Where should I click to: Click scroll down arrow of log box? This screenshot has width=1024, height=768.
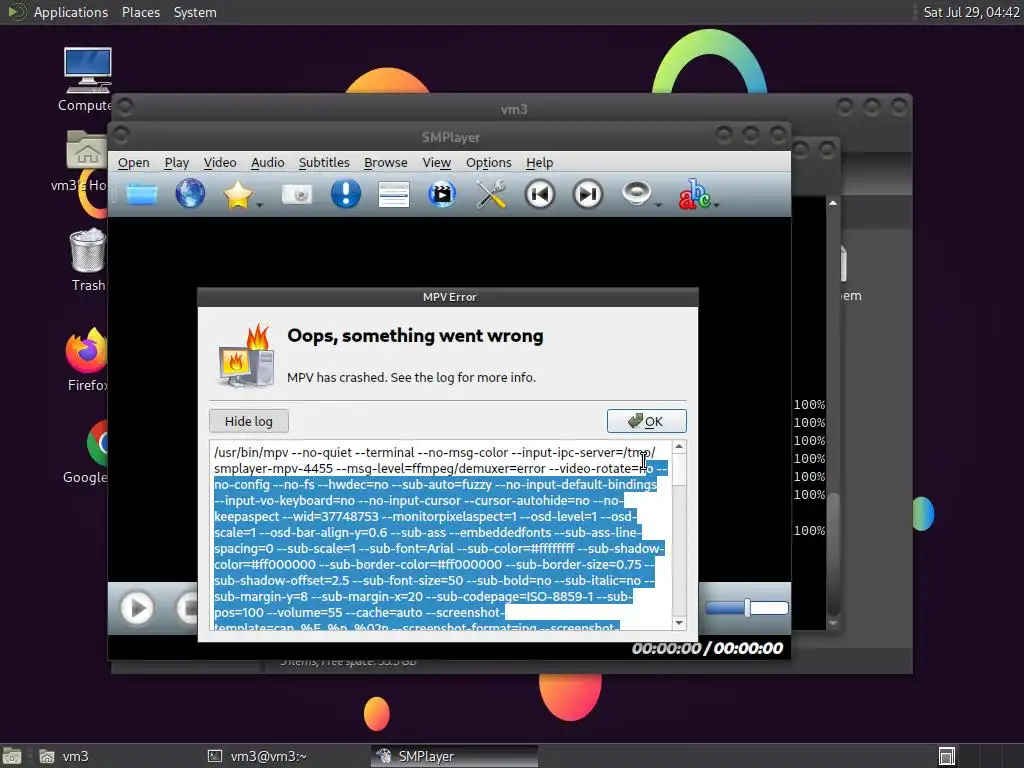679,622
